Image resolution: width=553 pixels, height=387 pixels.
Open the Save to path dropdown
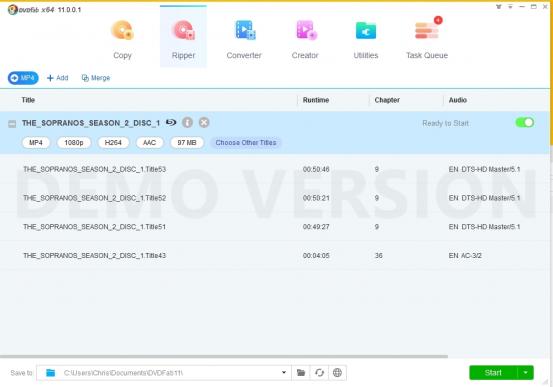284,373
